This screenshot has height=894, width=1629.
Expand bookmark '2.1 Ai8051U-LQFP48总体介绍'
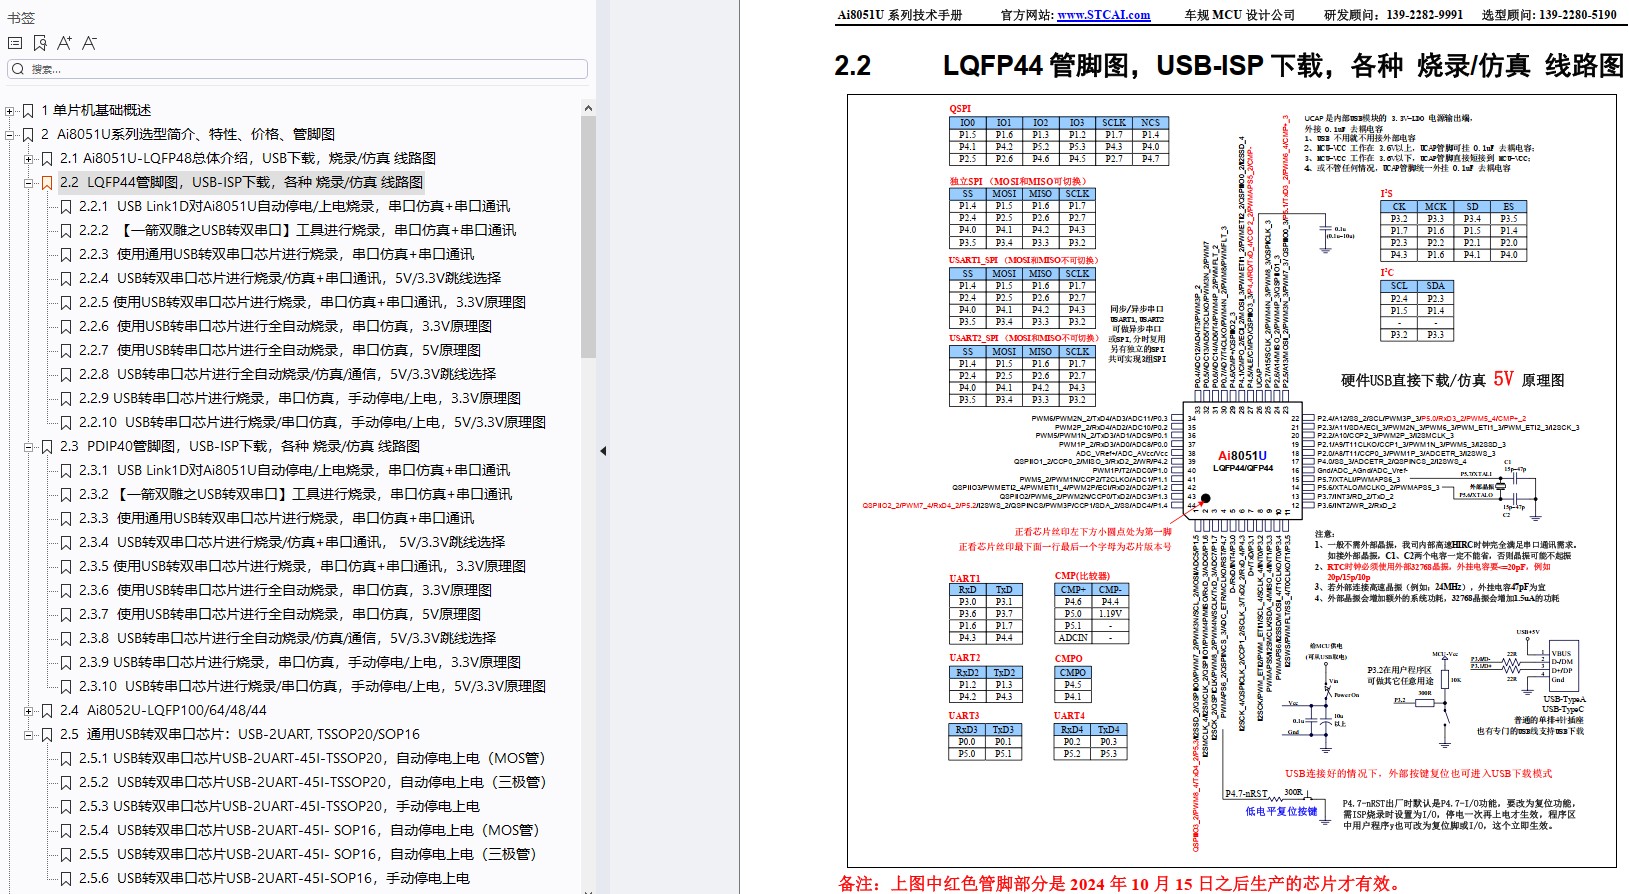click(29, 159)
